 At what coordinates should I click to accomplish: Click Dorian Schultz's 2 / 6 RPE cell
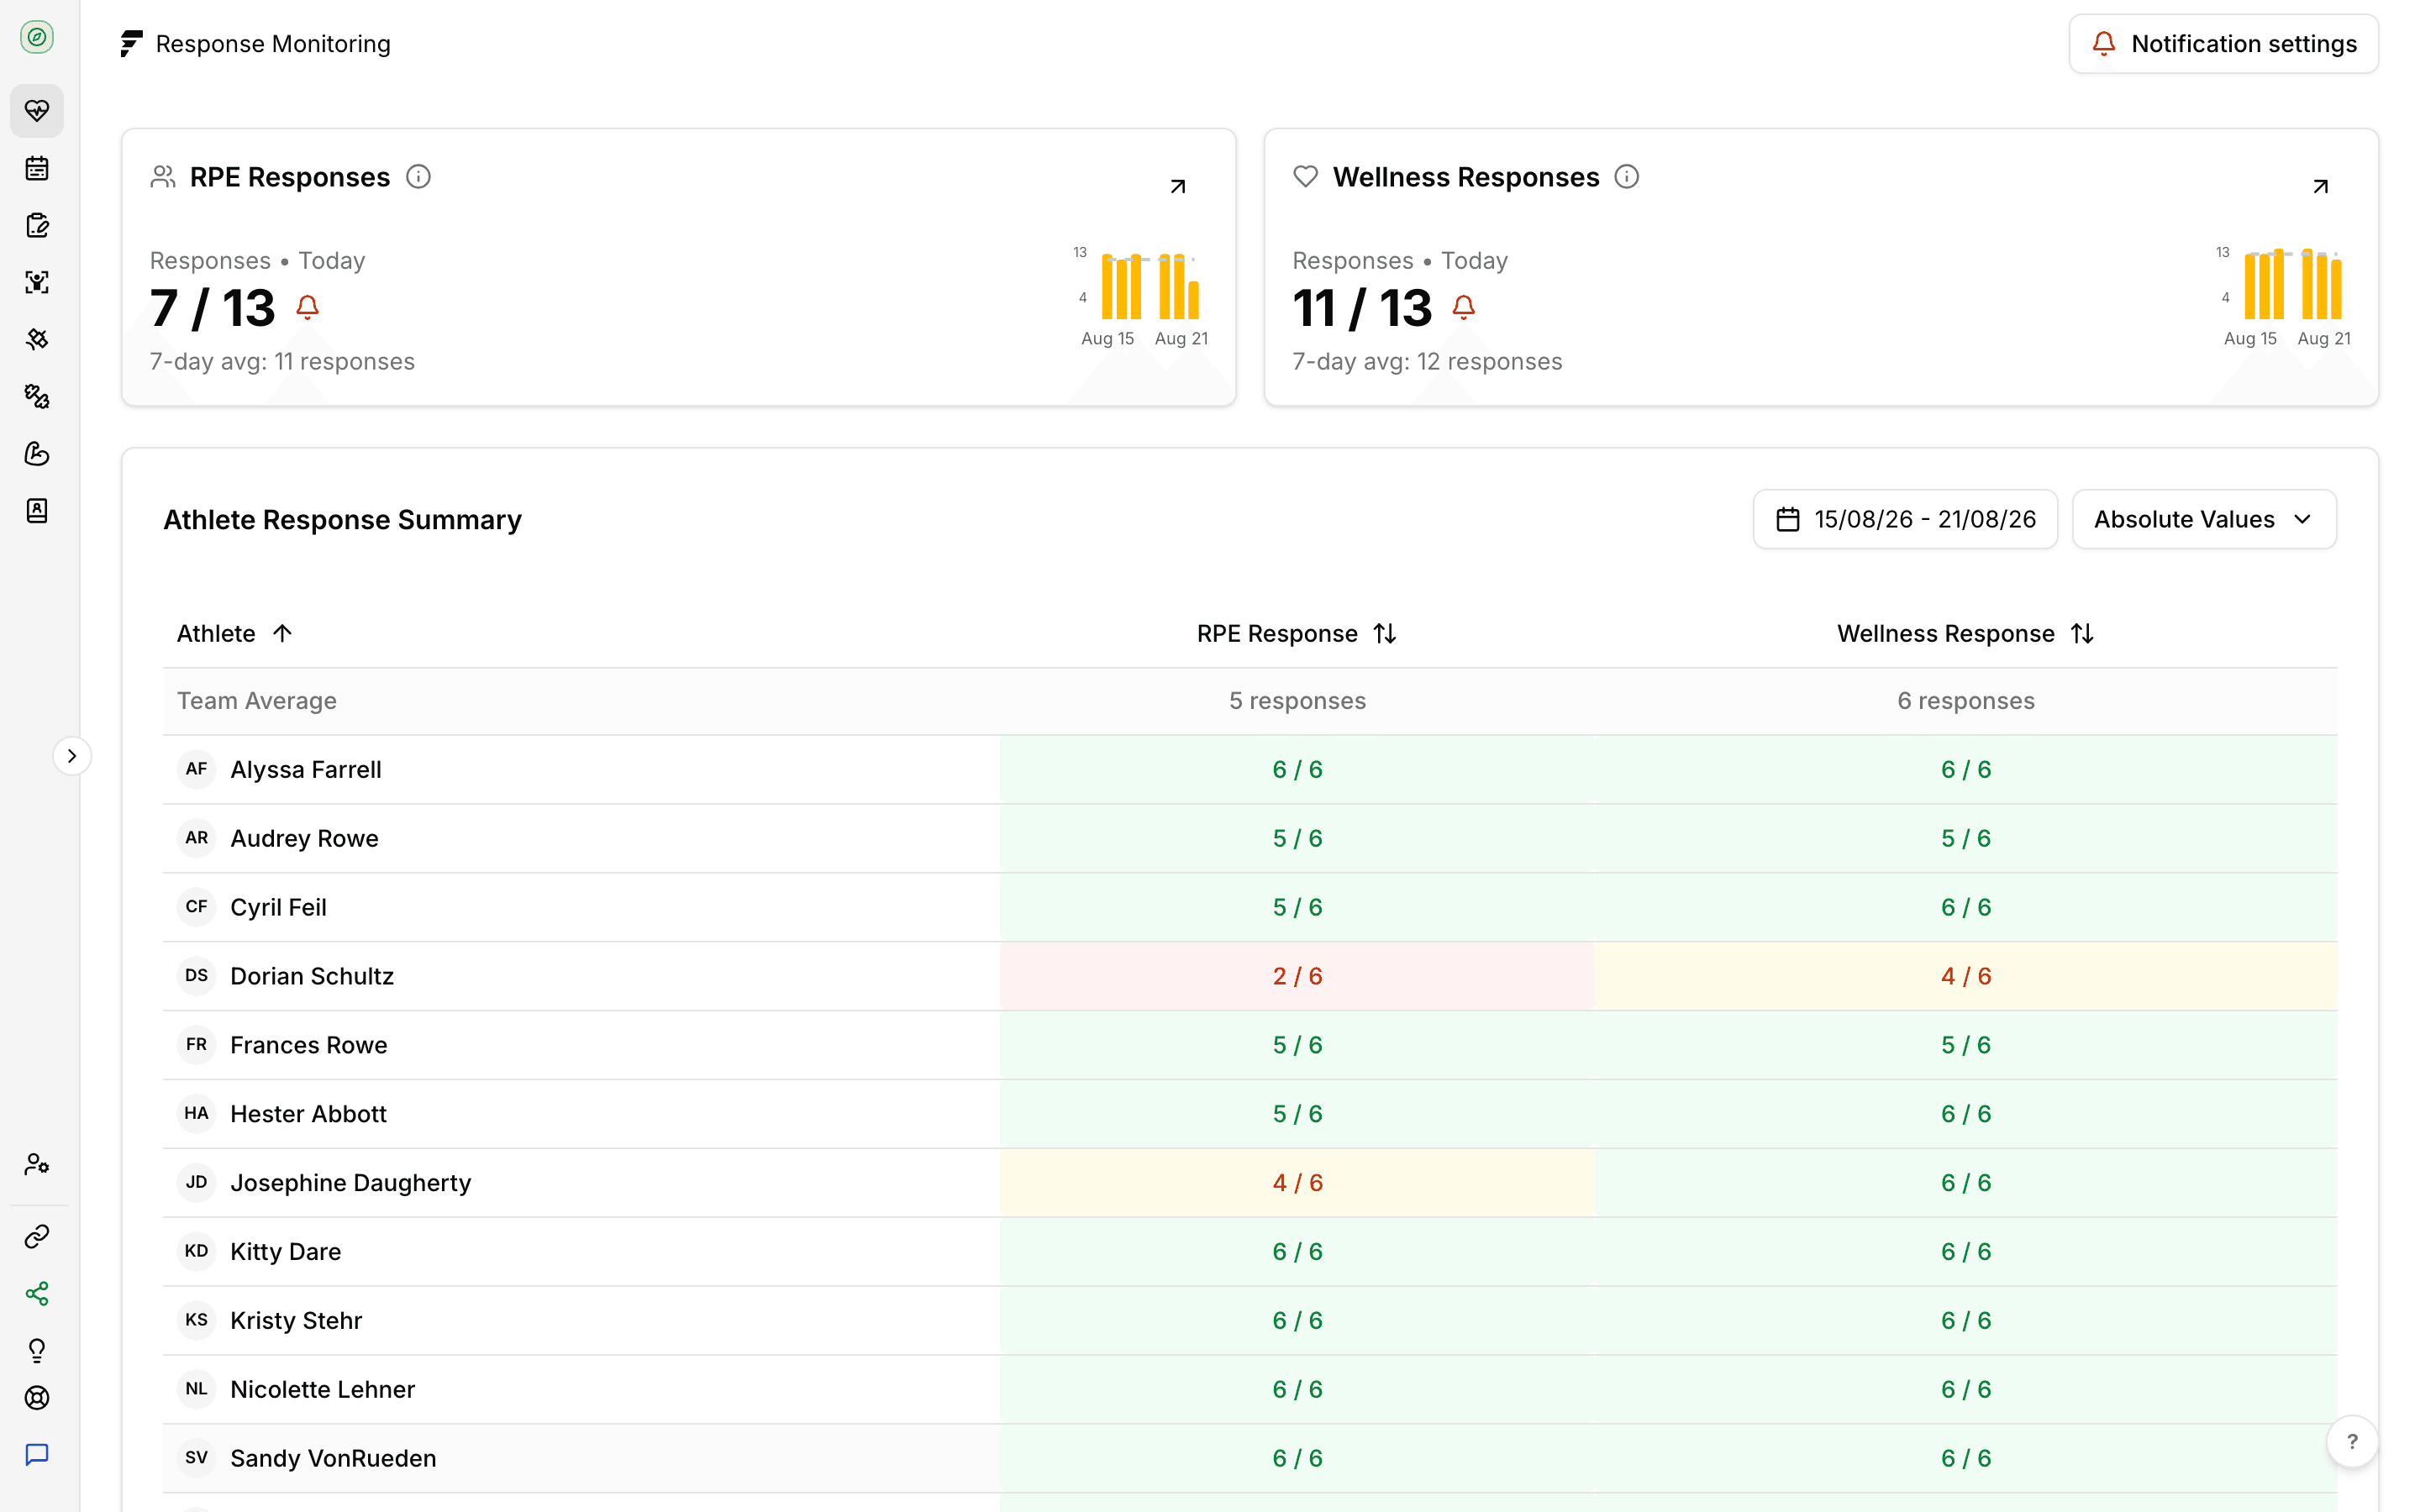coord(1297,976)
